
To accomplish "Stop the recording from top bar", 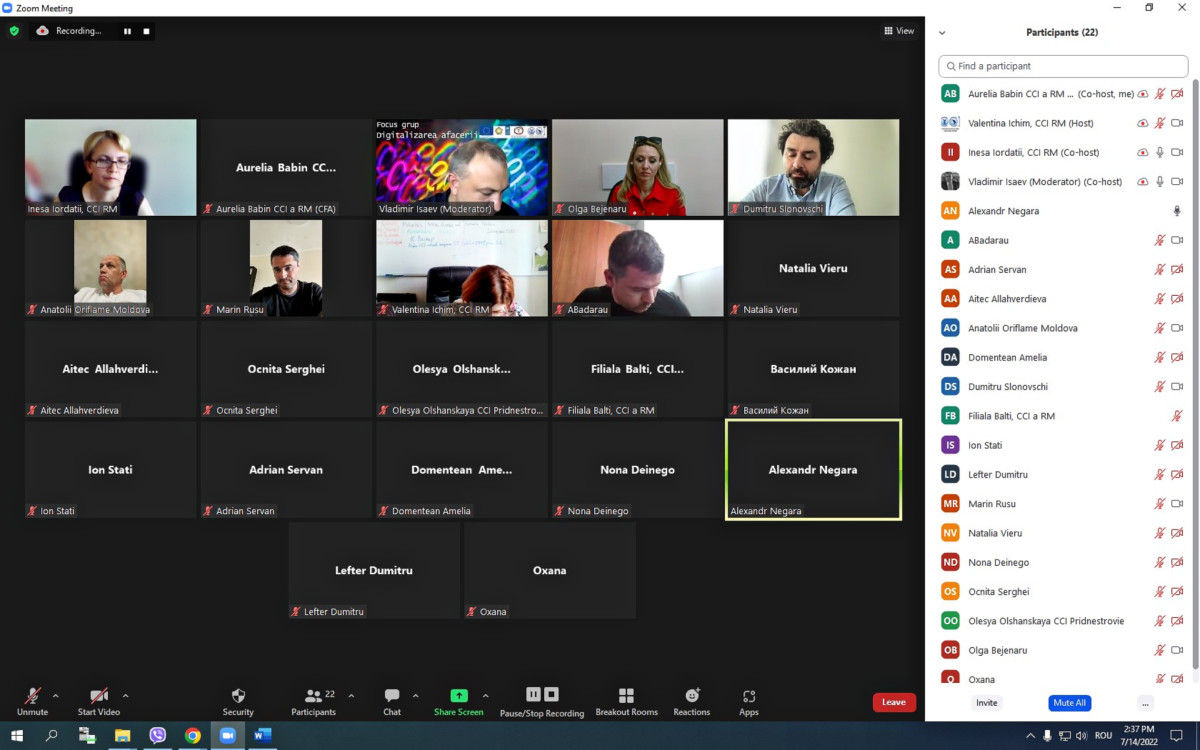I will coord(147,31).
